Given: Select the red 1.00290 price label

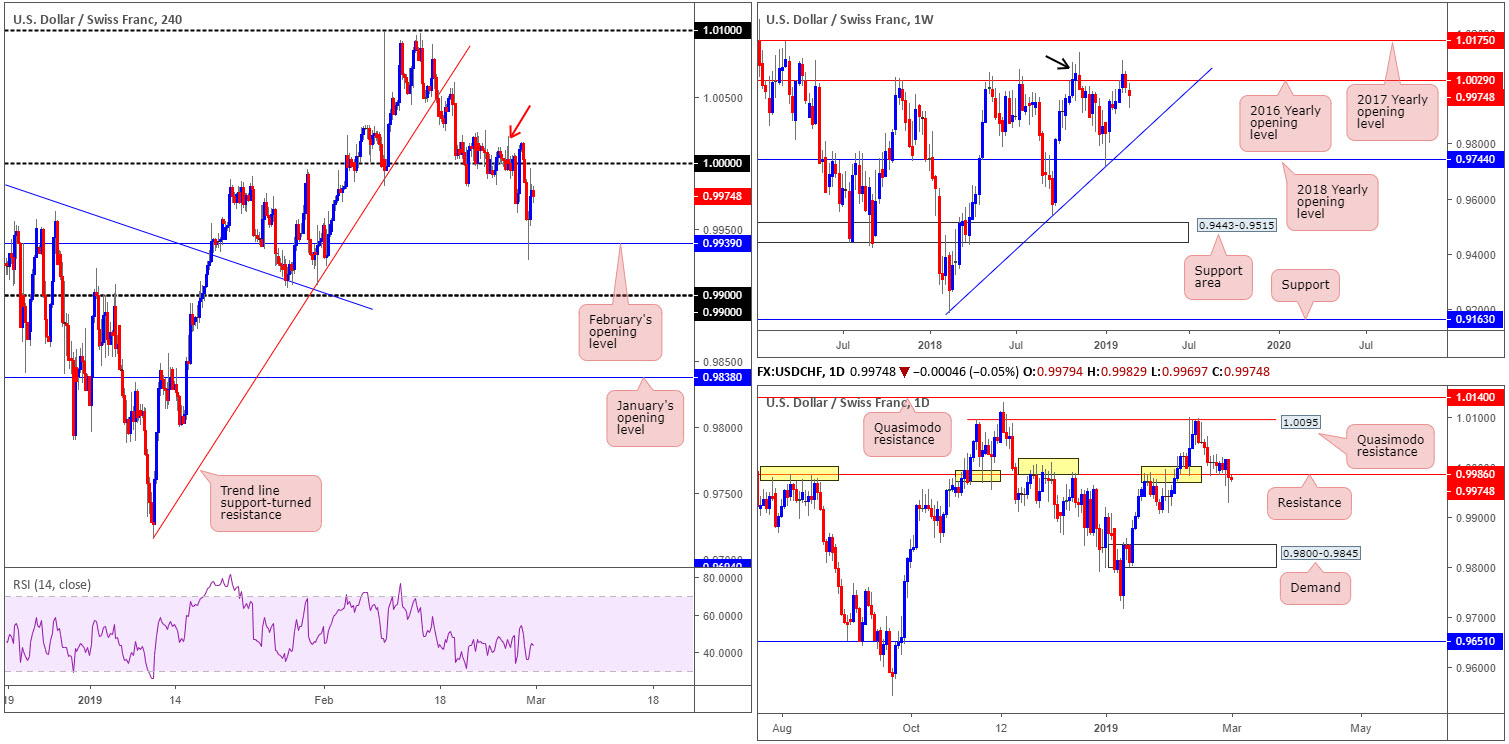Looking at the screenshot, I should tap(1476, 80).
